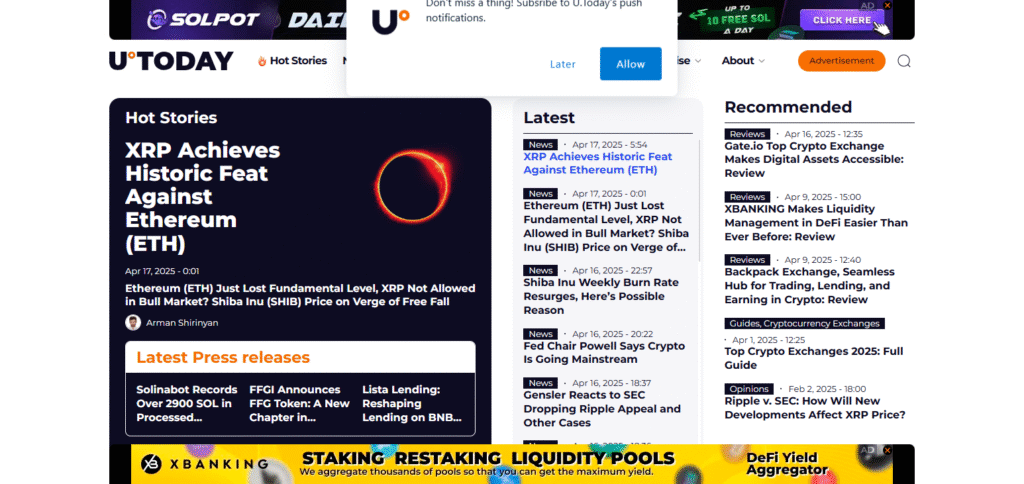Viewport: 1024px width, 484px height.
Task: Click the flame Hot Stories menu item
Action: 292,61
